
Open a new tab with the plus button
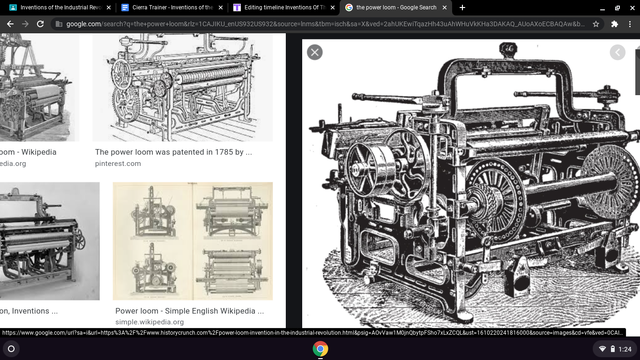click(462, 7)
